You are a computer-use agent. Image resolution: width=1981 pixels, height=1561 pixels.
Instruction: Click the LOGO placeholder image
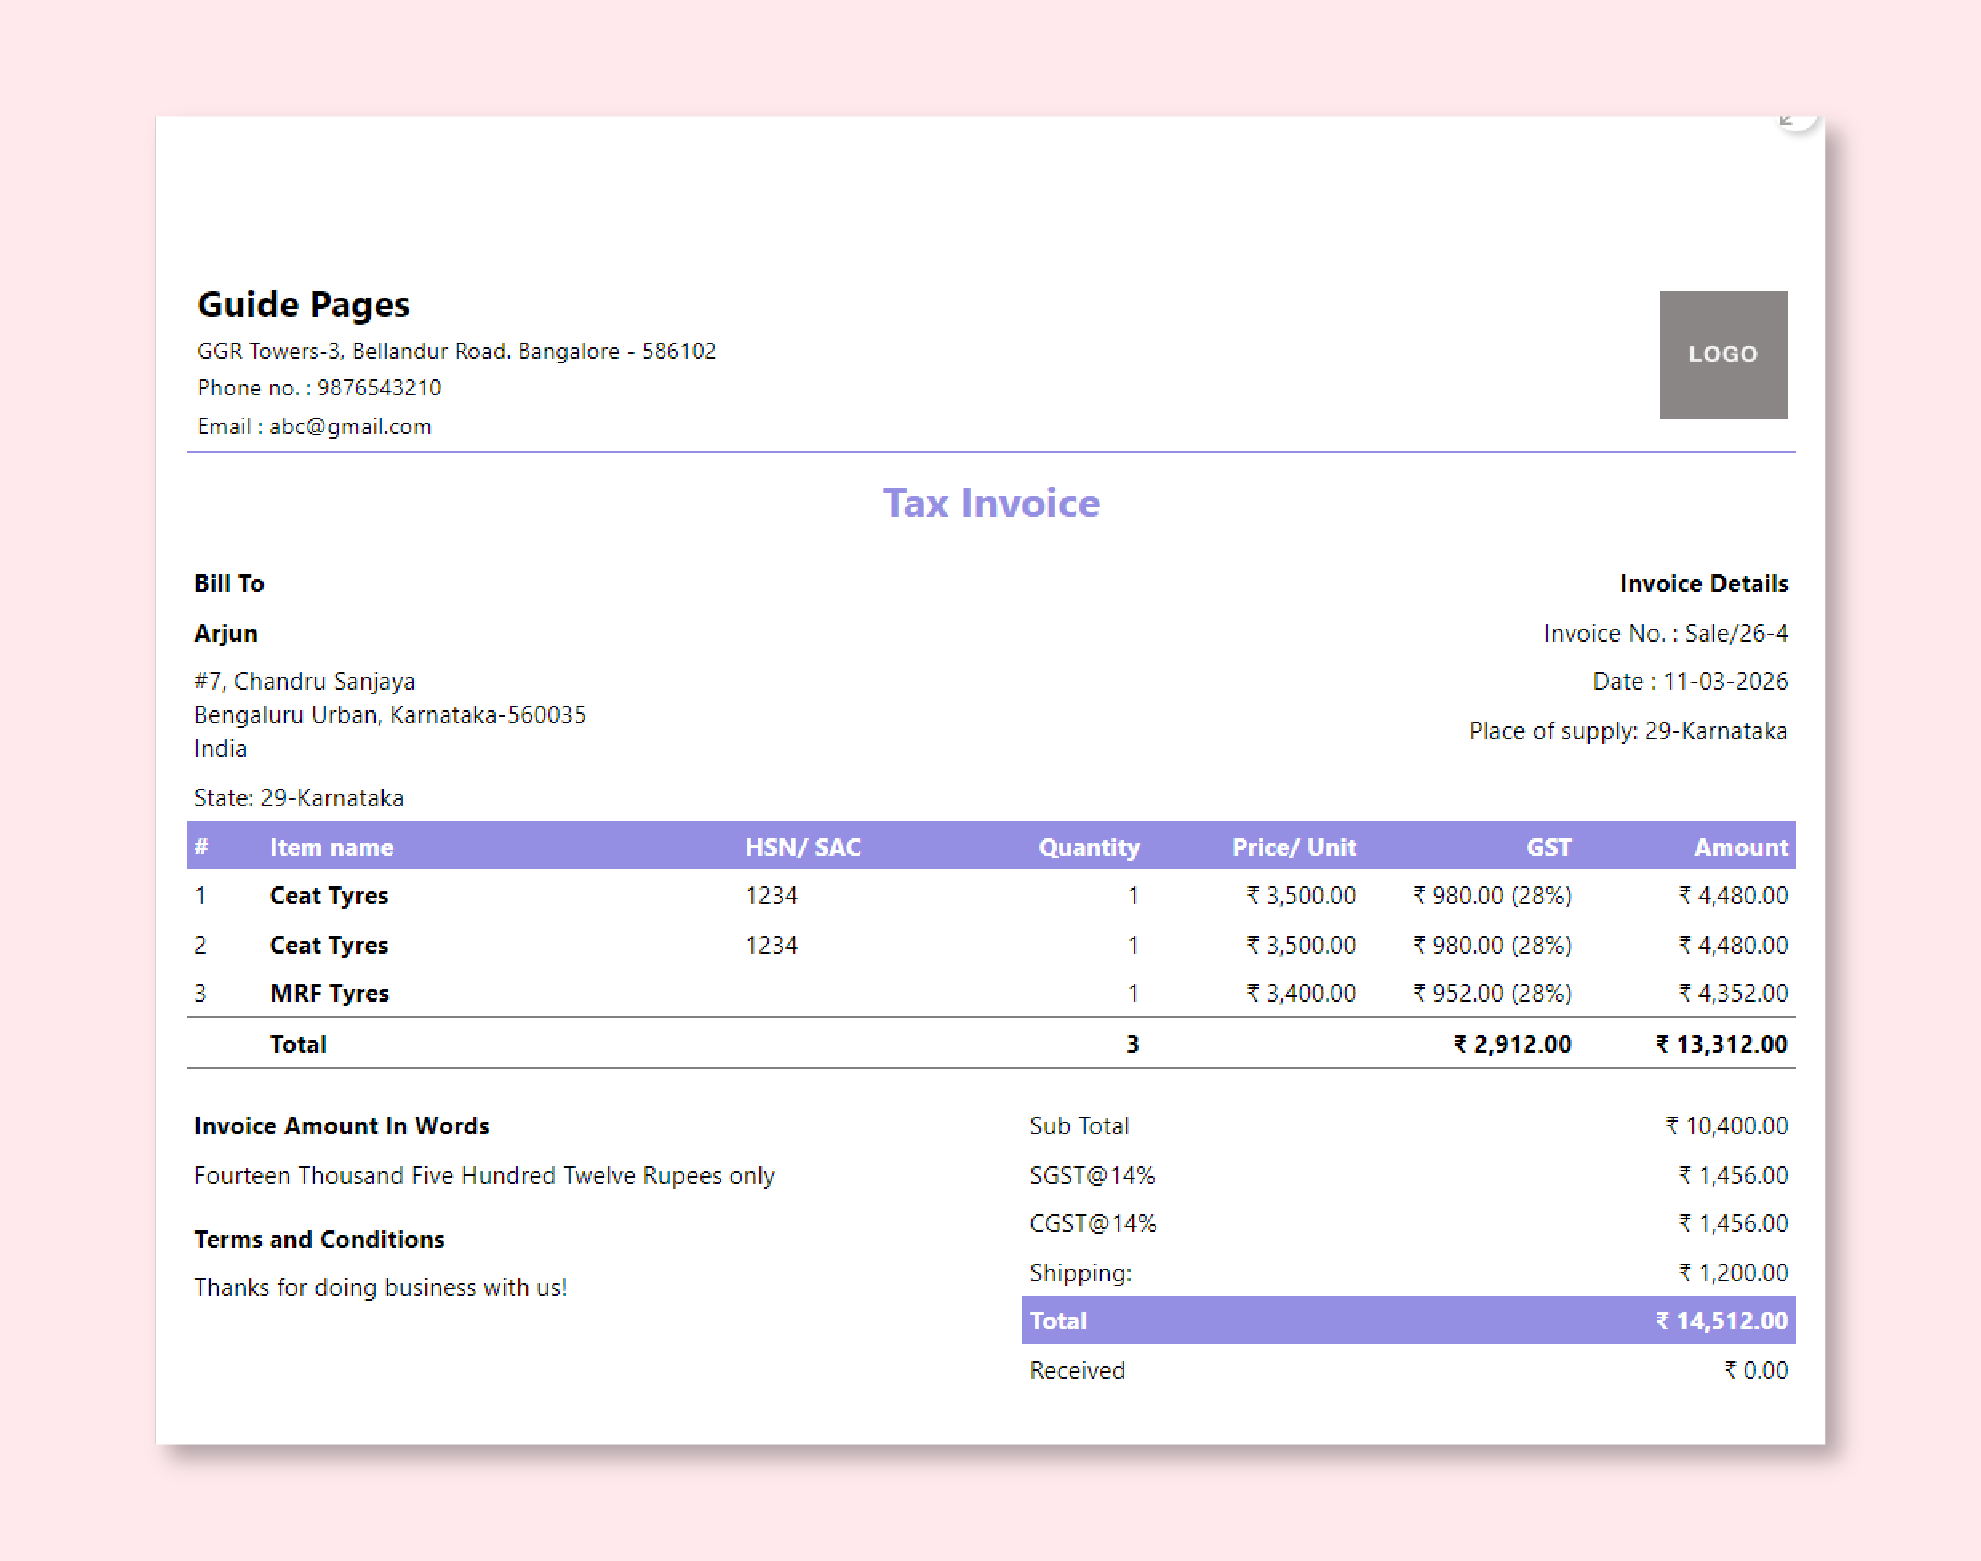tap(1722, 355)
